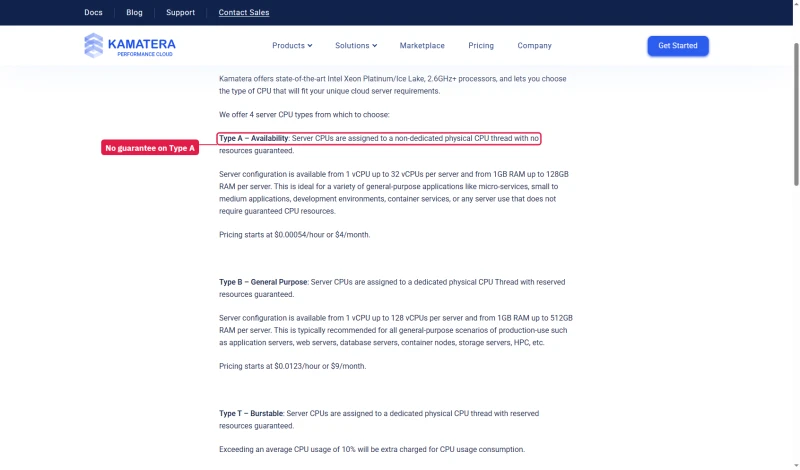Click the page vertical scrollbar thumb

click(796, 115)
